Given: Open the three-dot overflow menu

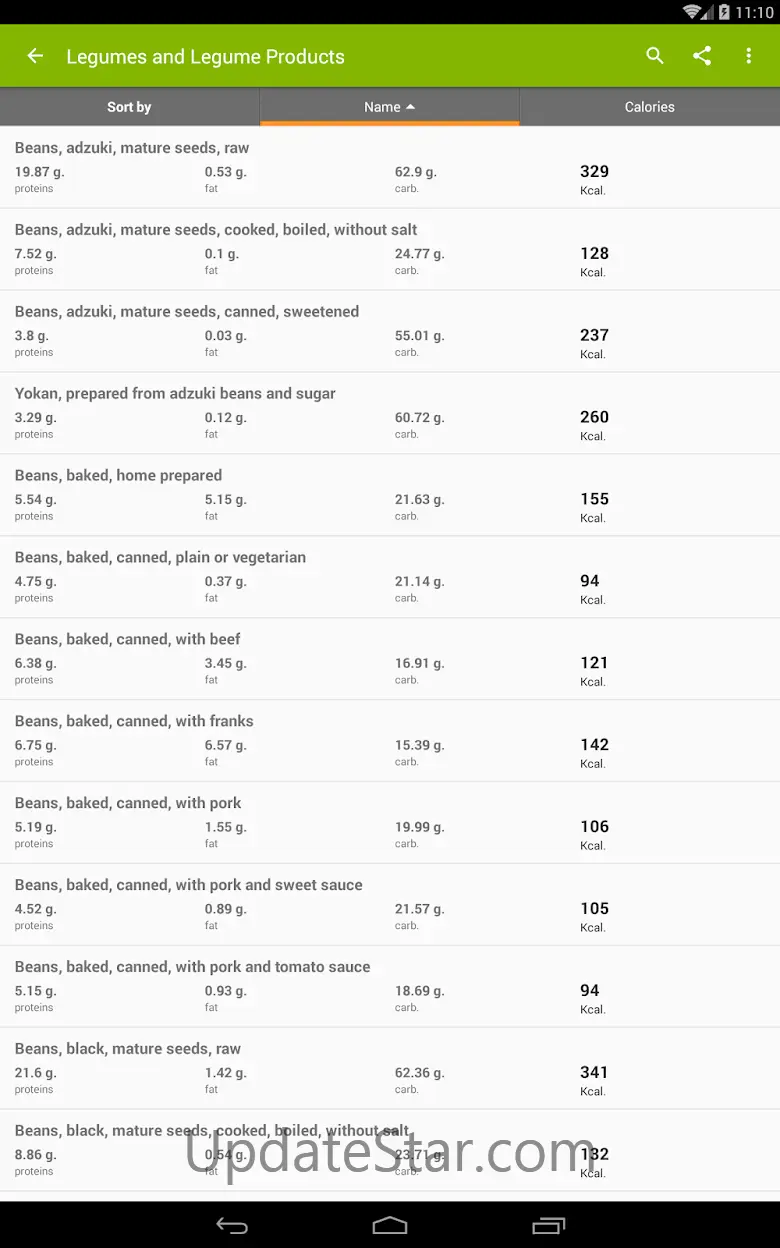Looking at the screenshot, I should (748, 56).
